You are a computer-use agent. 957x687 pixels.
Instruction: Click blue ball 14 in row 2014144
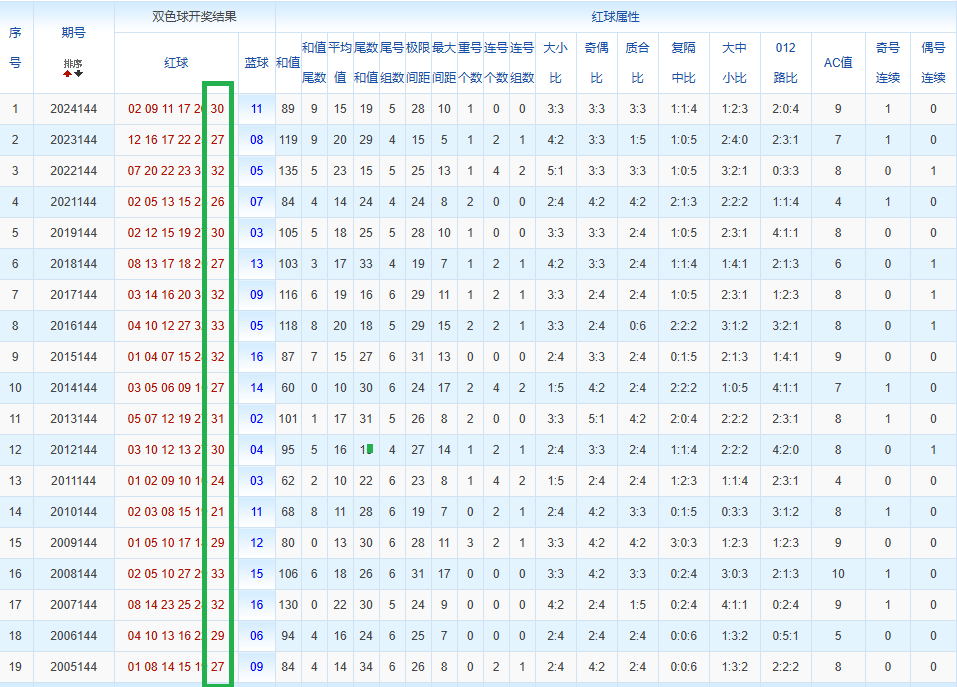256,388
